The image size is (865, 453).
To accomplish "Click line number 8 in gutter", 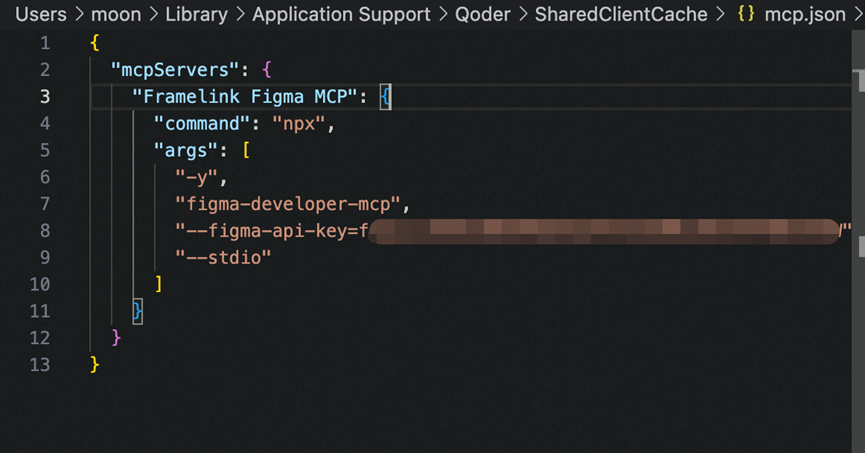I will click(45, 231).
